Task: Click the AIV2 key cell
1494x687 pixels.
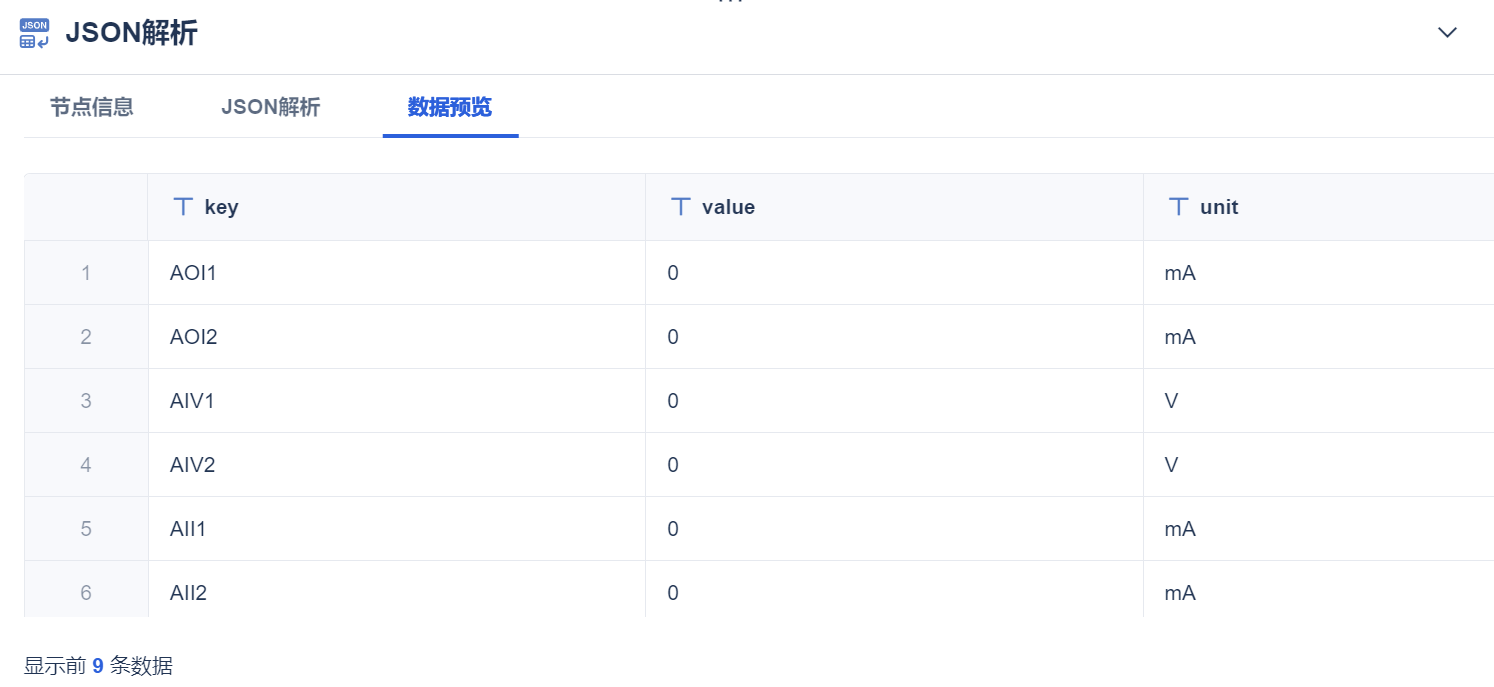Action: tap(193, 465)
